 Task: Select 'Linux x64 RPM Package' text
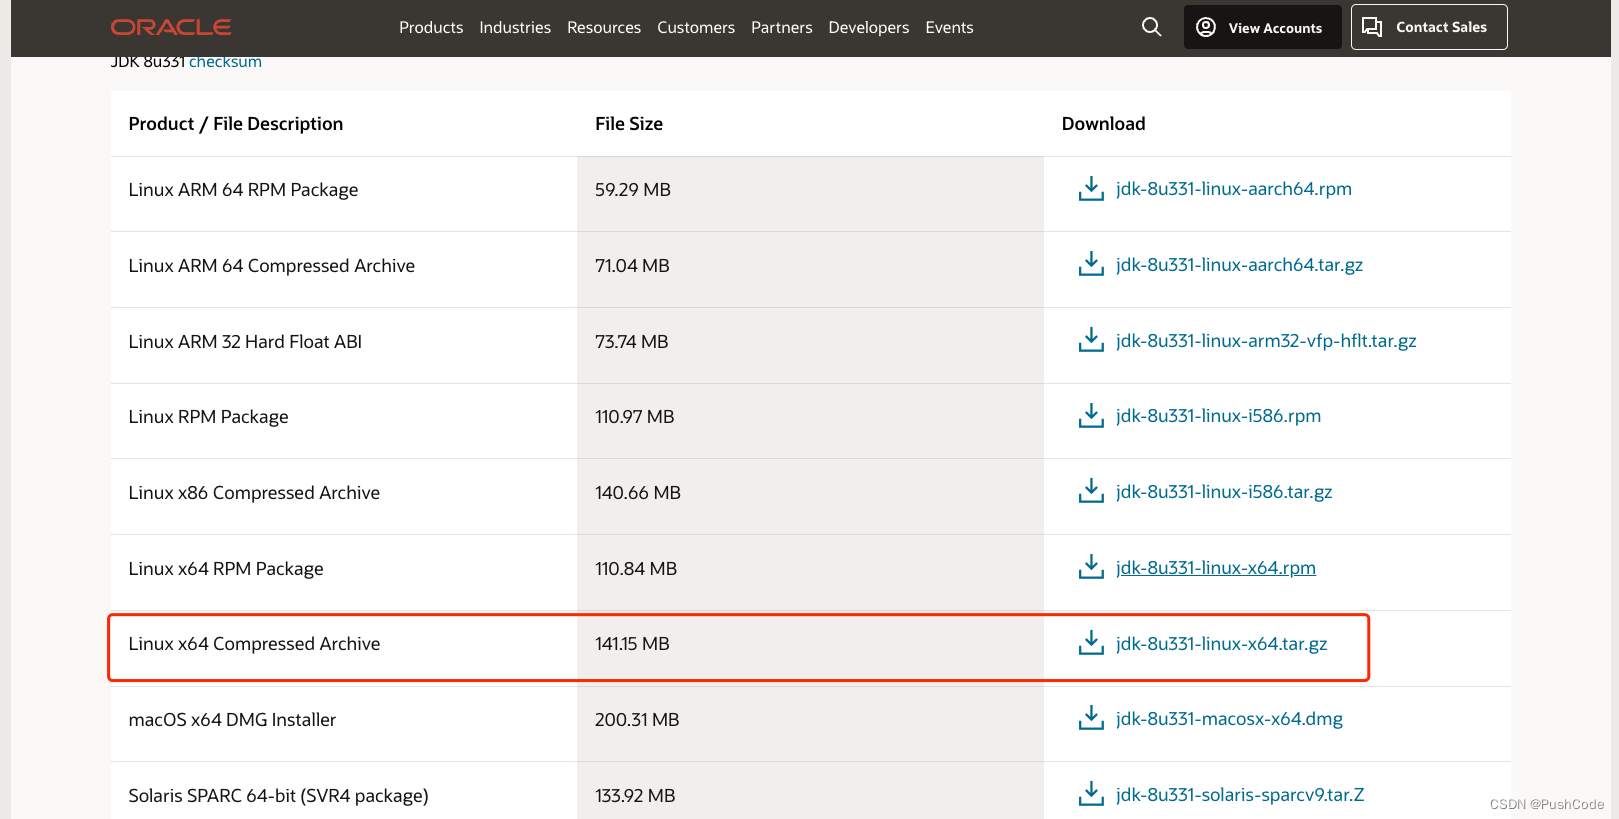(226, 568)
